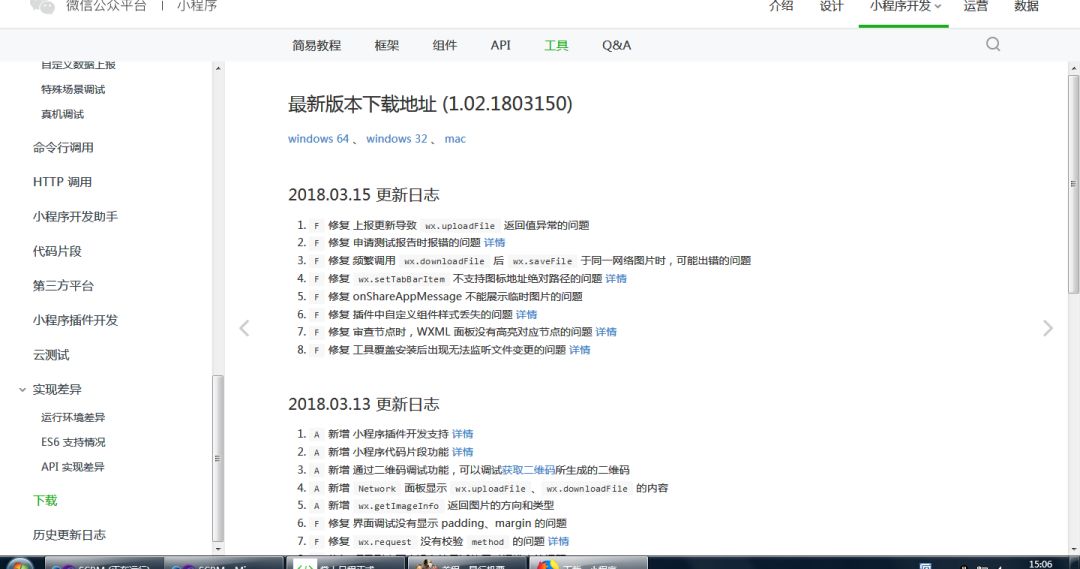
Task: Open the 介绍 top navigation item
Action: pos(781,7)
